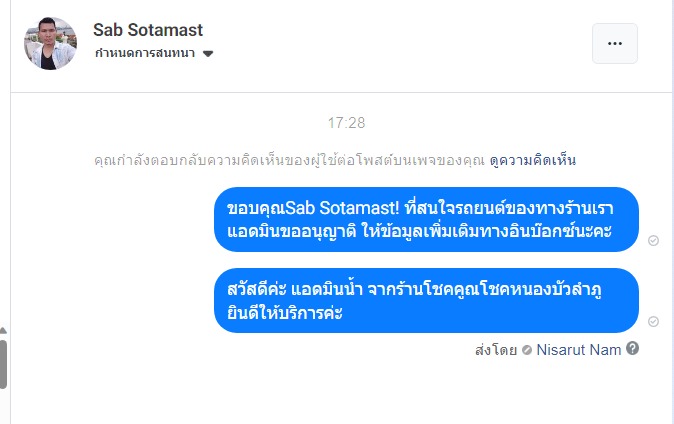This screenshot has height=424, width=674.
Task: Click the help question mark icon
Action: (x=632, y=349)
